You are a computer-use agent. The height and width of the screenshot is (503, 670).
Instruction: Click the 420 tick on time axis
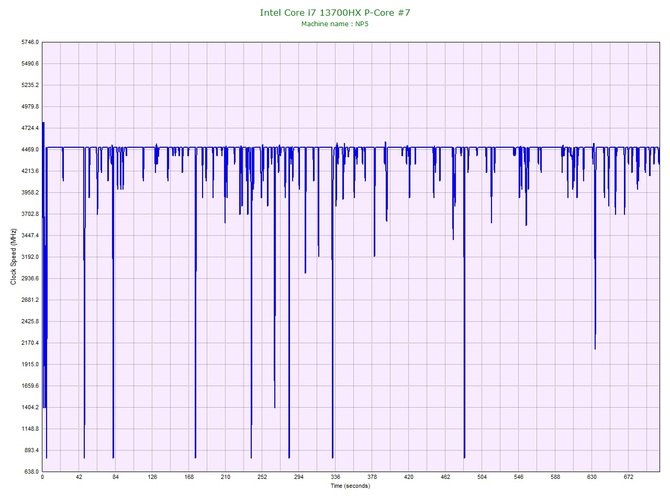pyautogui.click(x=409, y=477)
